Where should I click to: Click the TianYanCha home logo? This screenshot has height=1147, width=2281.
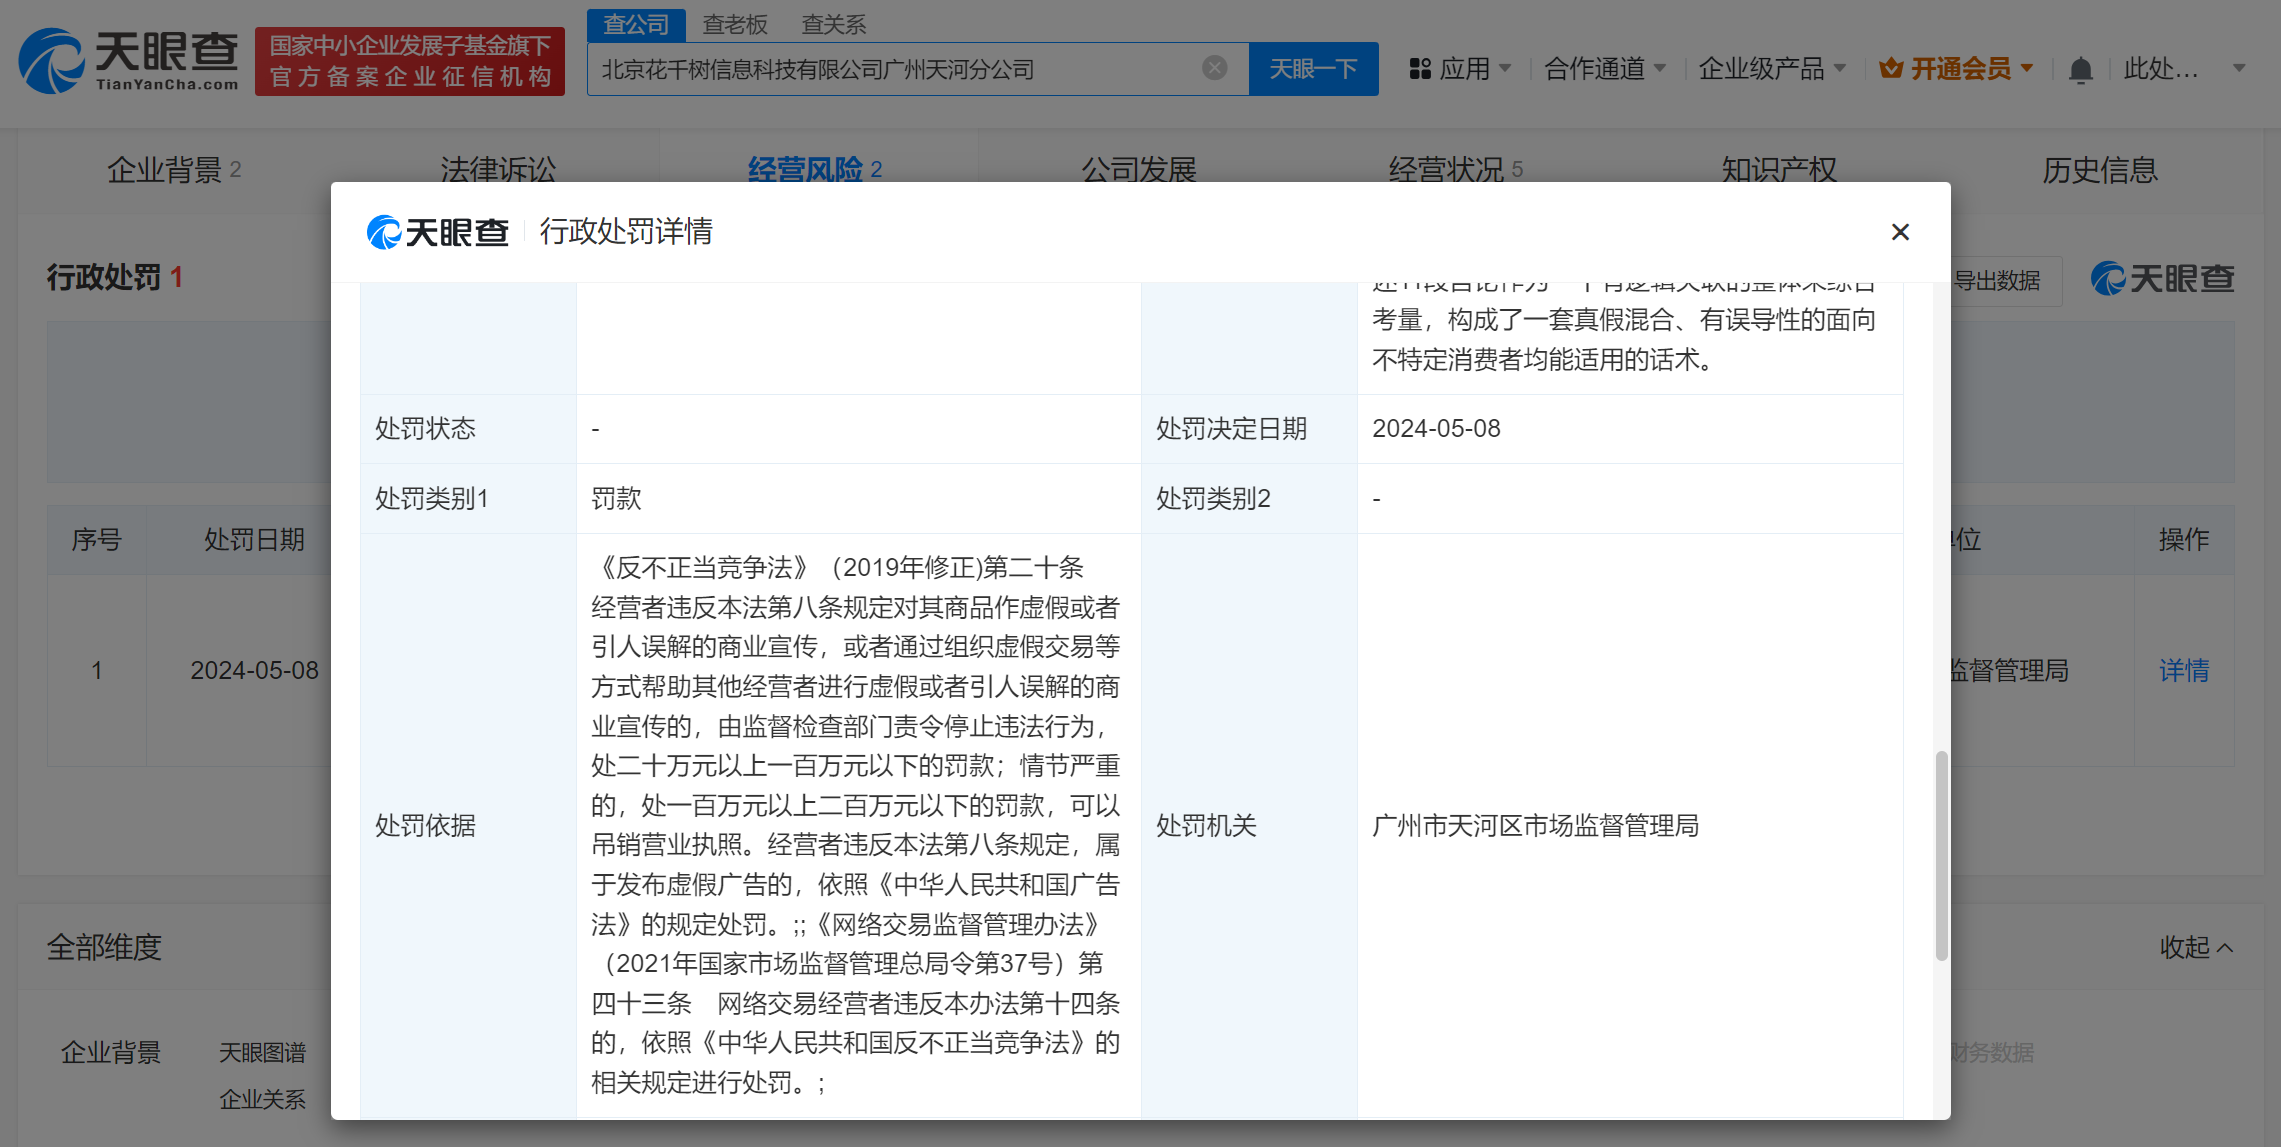click(128, 62)
